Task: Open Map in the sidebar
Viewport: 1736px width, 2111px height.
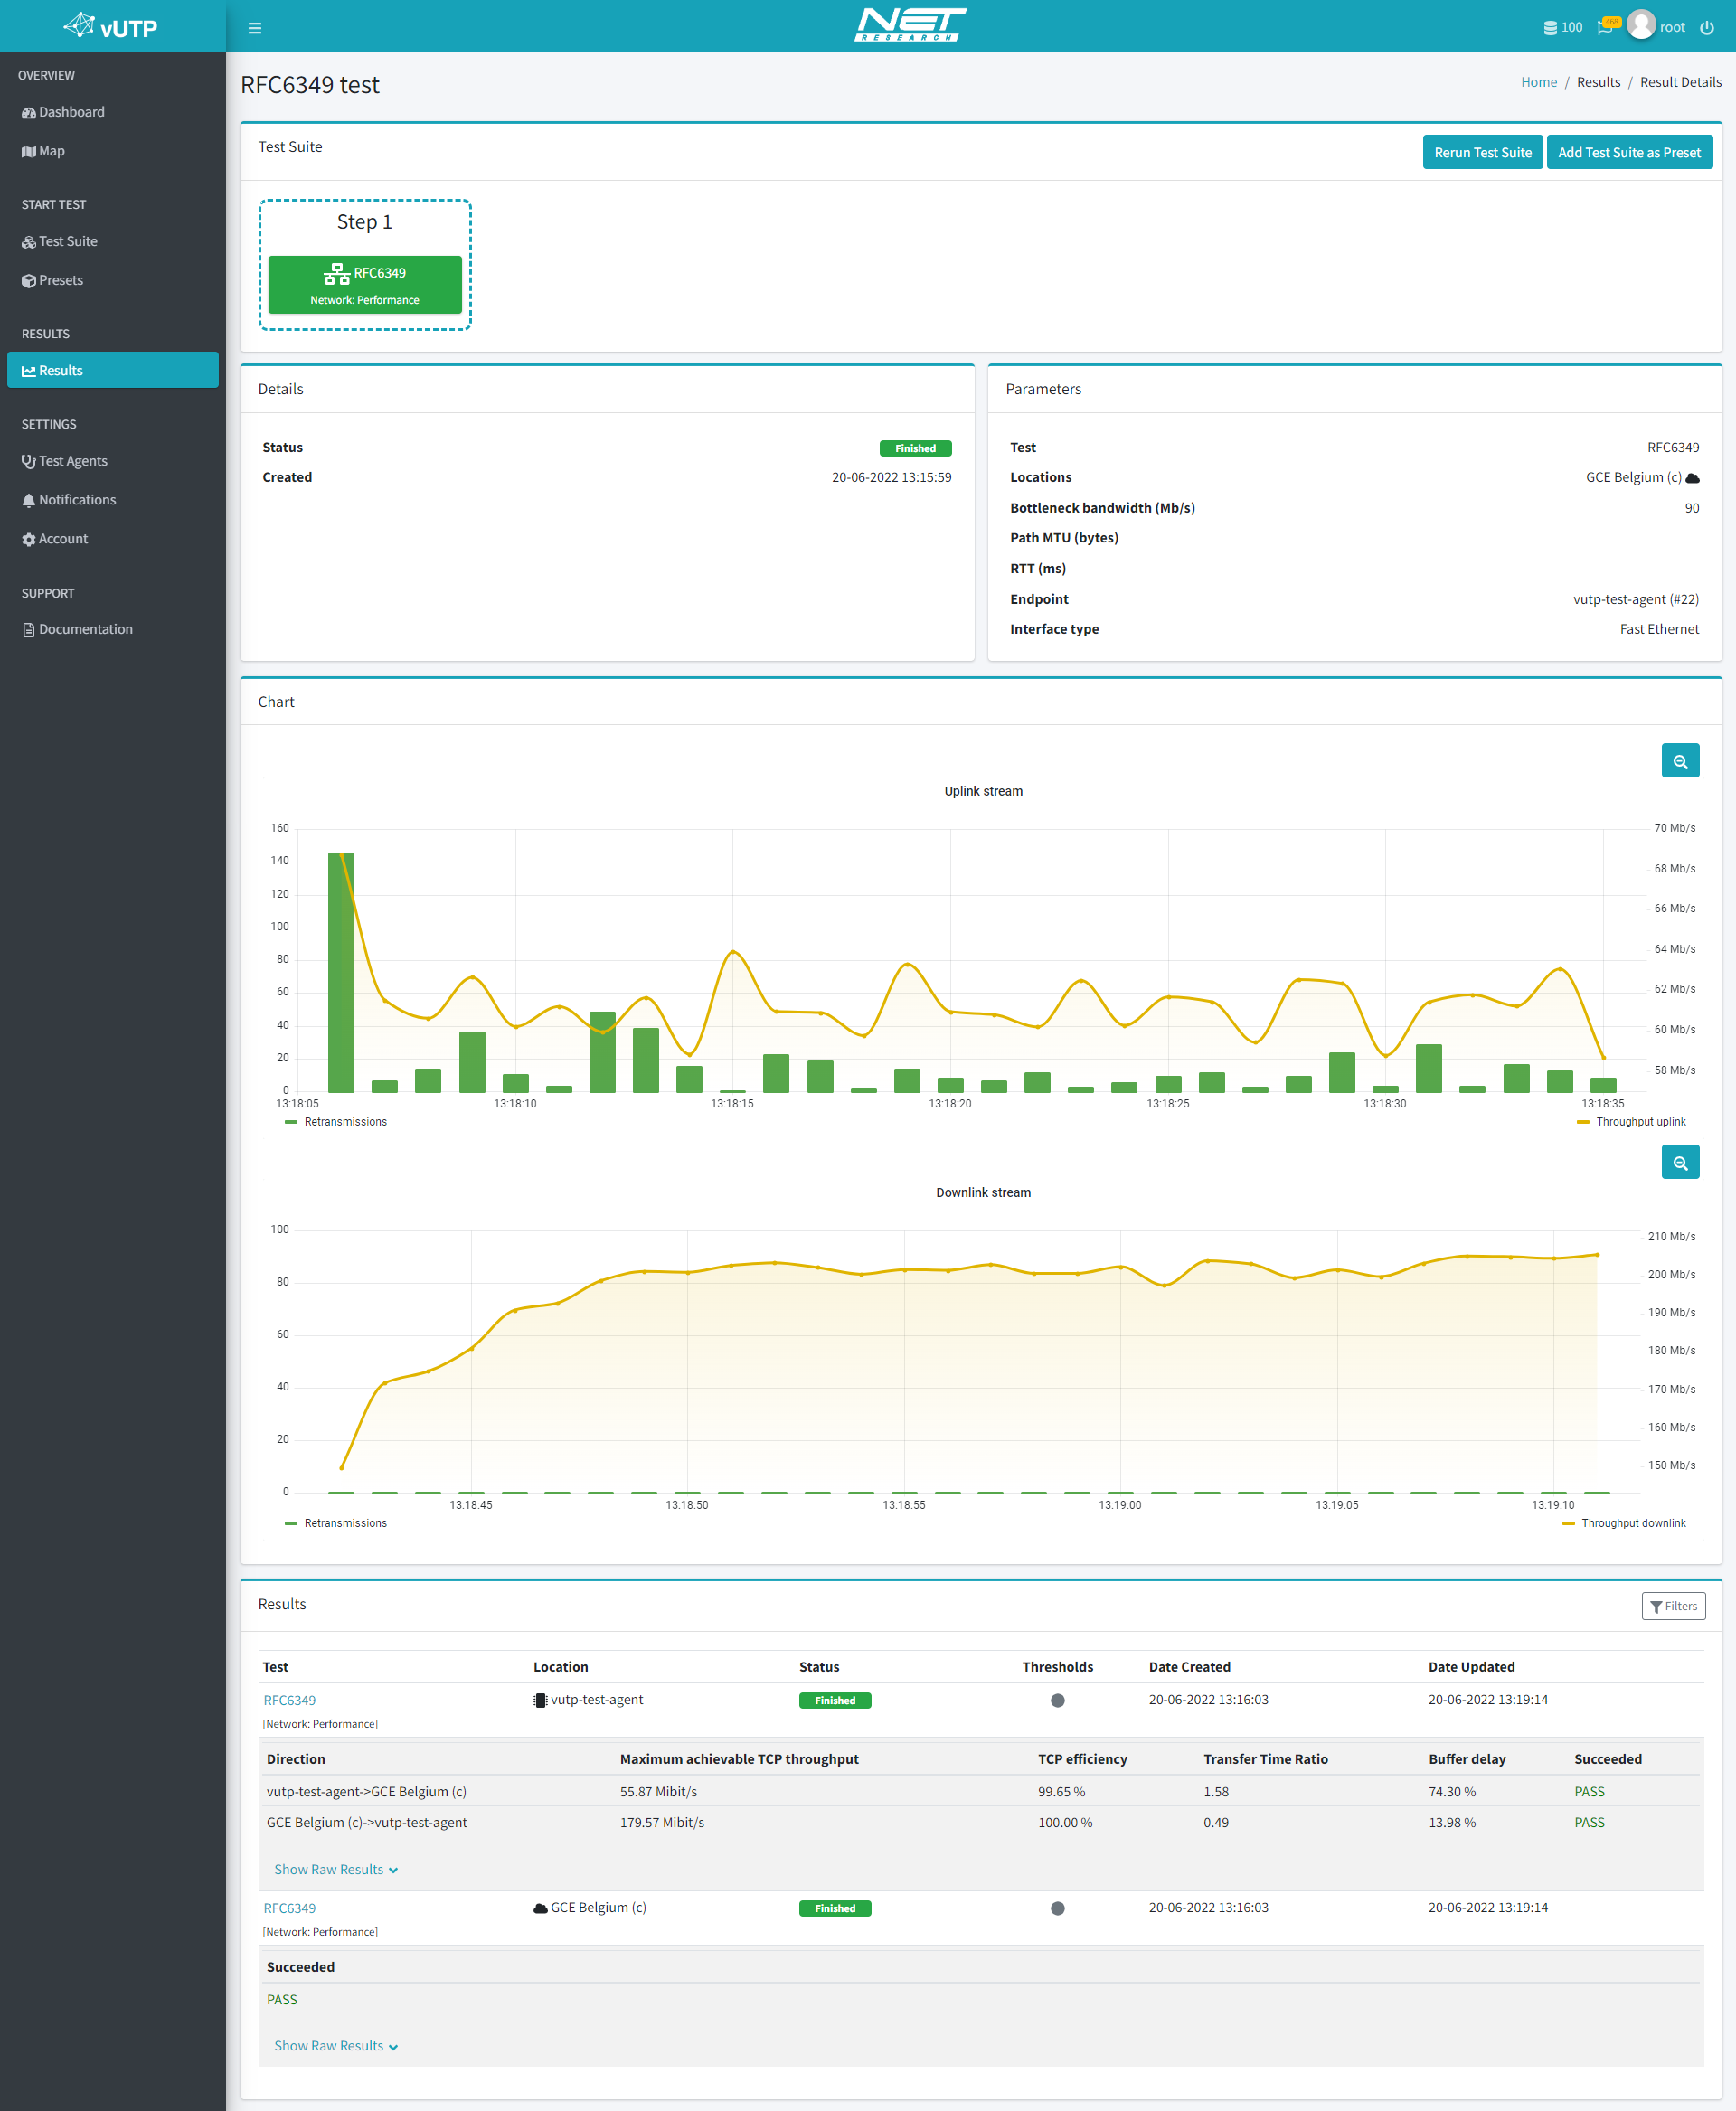Action: point(112,151)
